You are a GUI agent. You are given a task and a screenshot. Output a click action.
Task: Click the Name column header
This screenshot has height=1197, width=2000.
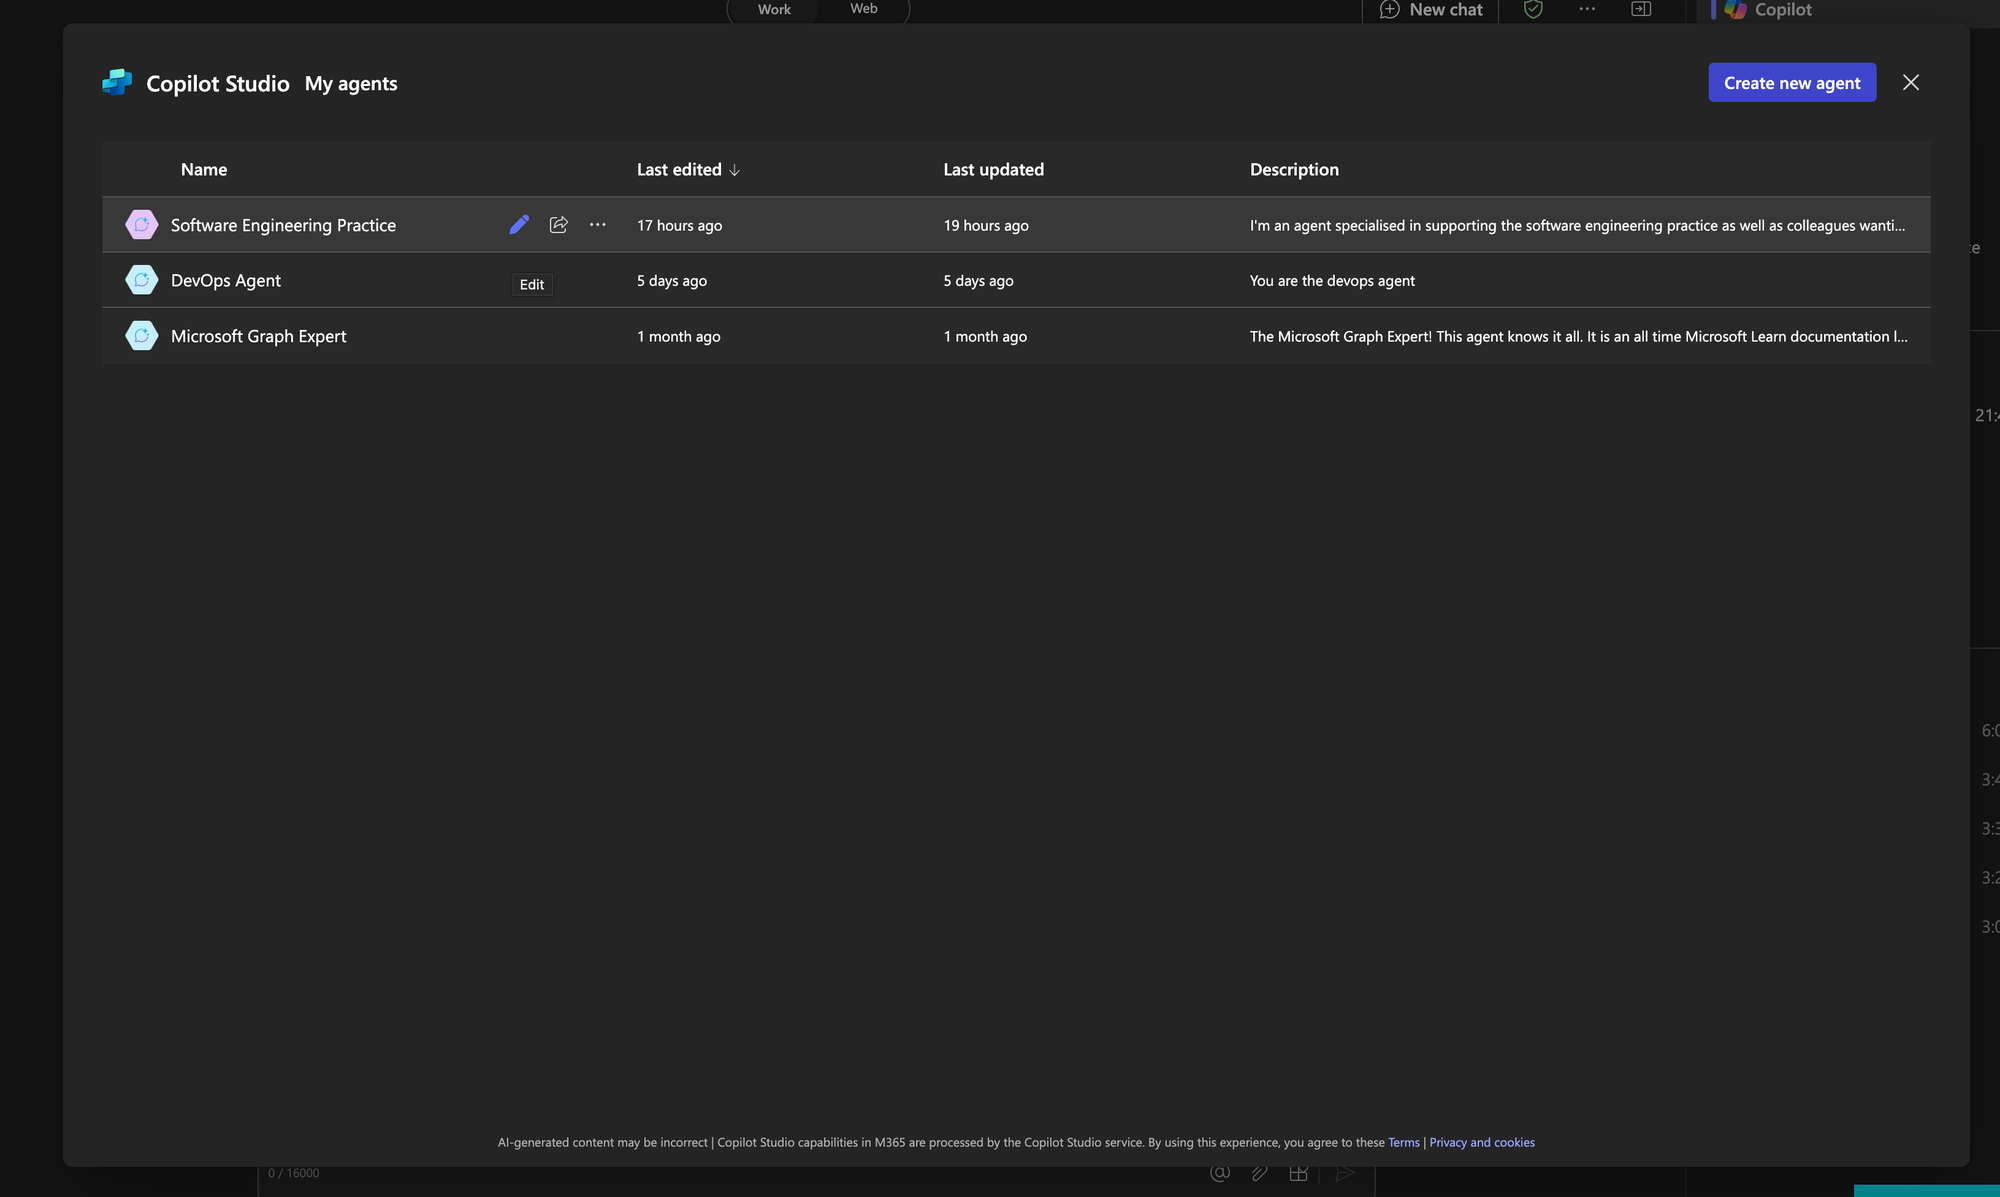pos(204,170)
